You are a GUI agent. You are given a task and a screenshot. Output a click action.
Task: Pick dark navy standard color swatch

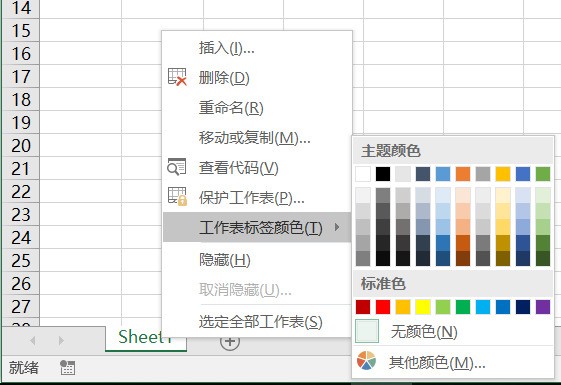(523, 307)
